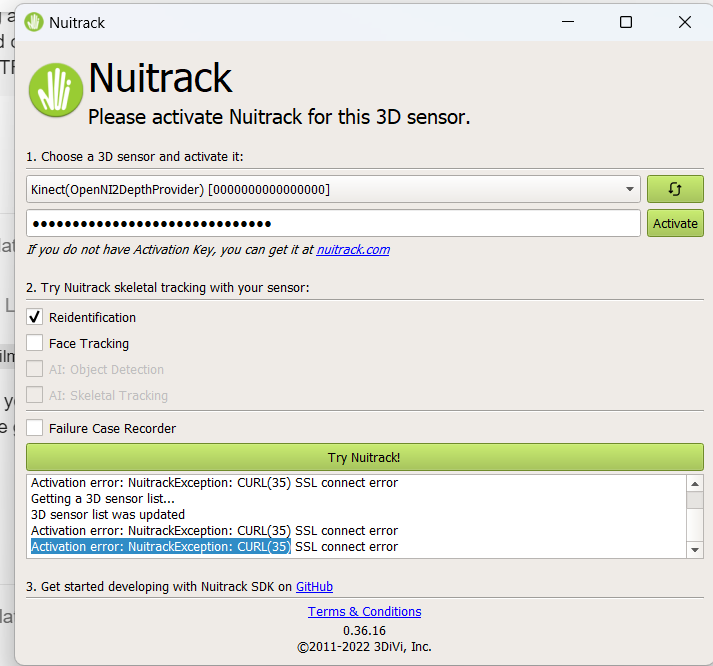
Task: Uncheck the Reidentification checkbox
Action: (x=35, y=317)
